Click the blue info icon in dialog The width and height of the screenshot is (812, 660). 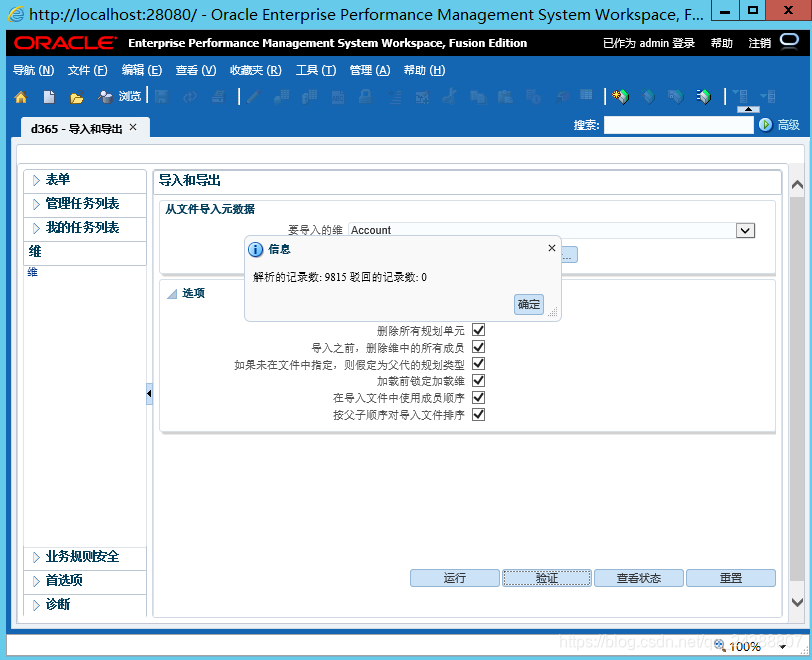[x=255, y=250]
